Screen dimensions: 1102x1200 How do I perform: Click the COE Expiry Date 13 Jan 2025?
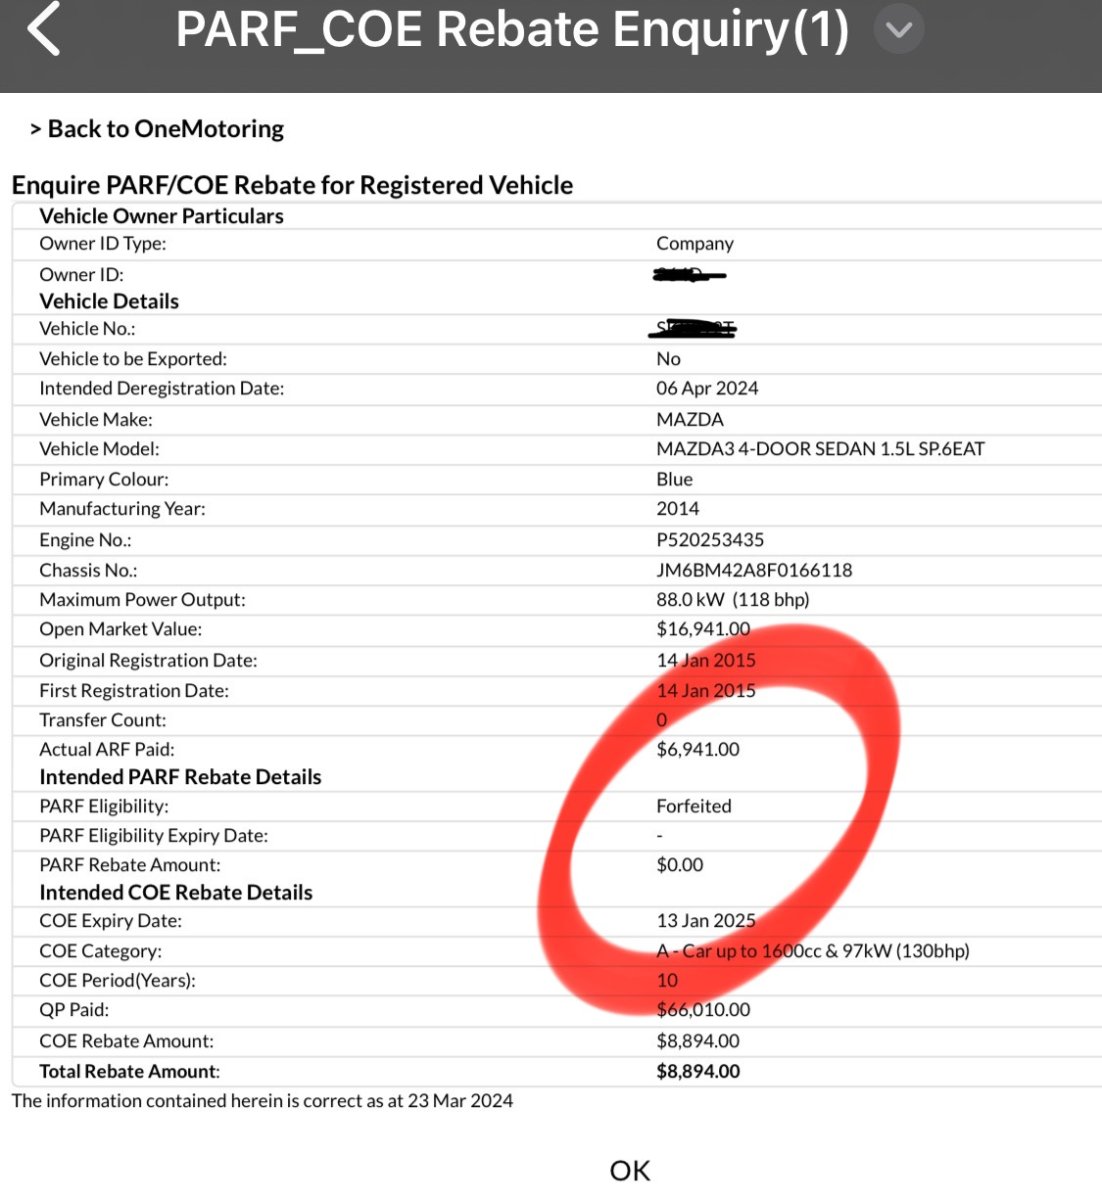pyautogui.click(x=706, y=921)
